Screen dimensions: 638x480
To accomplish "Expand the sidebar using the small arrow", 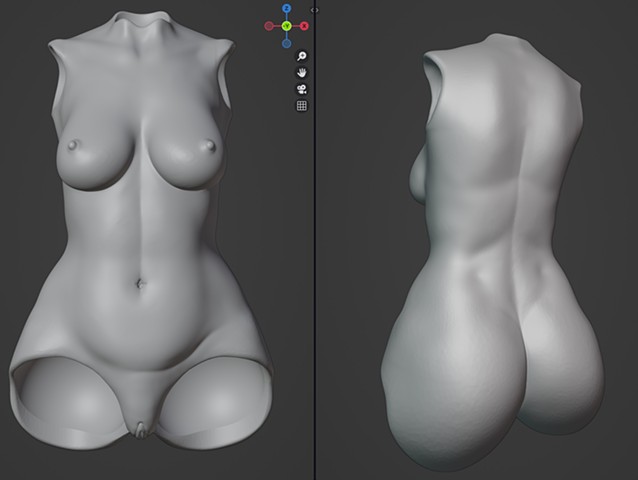I will click(314, 9).
